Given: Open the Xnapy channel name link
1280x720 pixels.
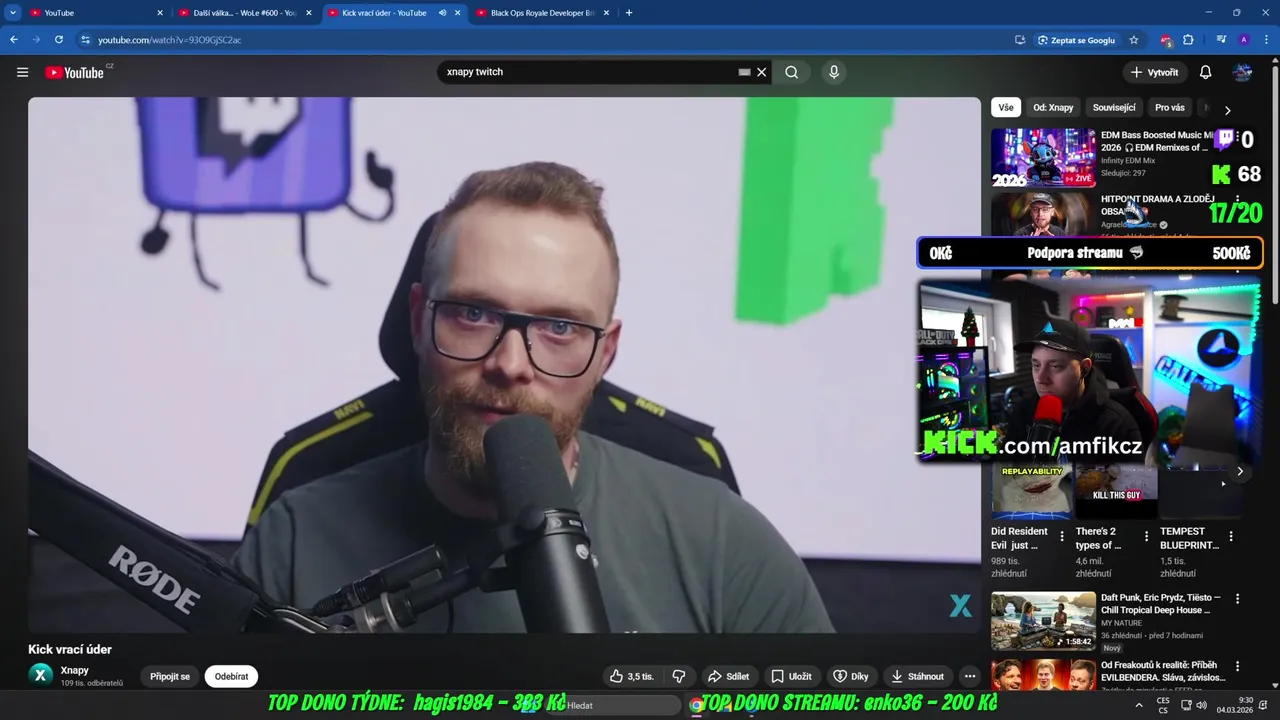Looking at the screenshot, I should (x=74, y=670).
